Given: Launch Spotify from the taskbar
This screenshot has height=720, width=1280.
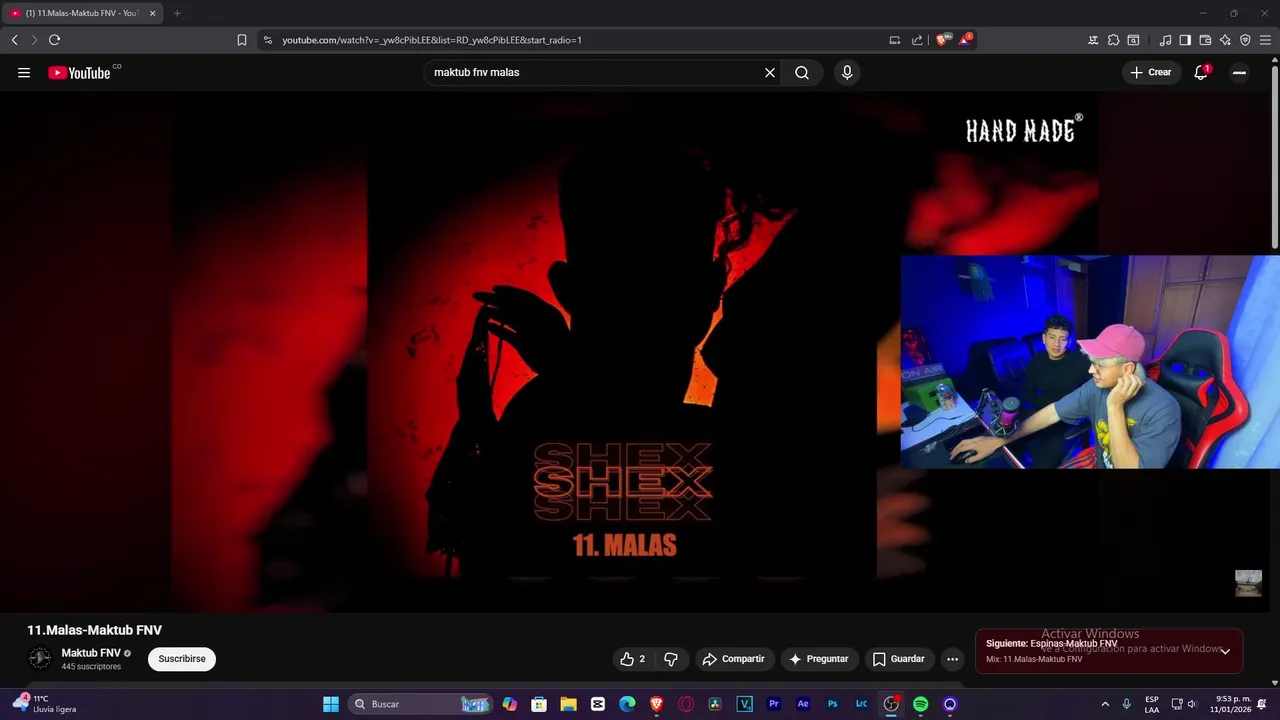Looking at the screenshot, I should click(x=920, y=704).
